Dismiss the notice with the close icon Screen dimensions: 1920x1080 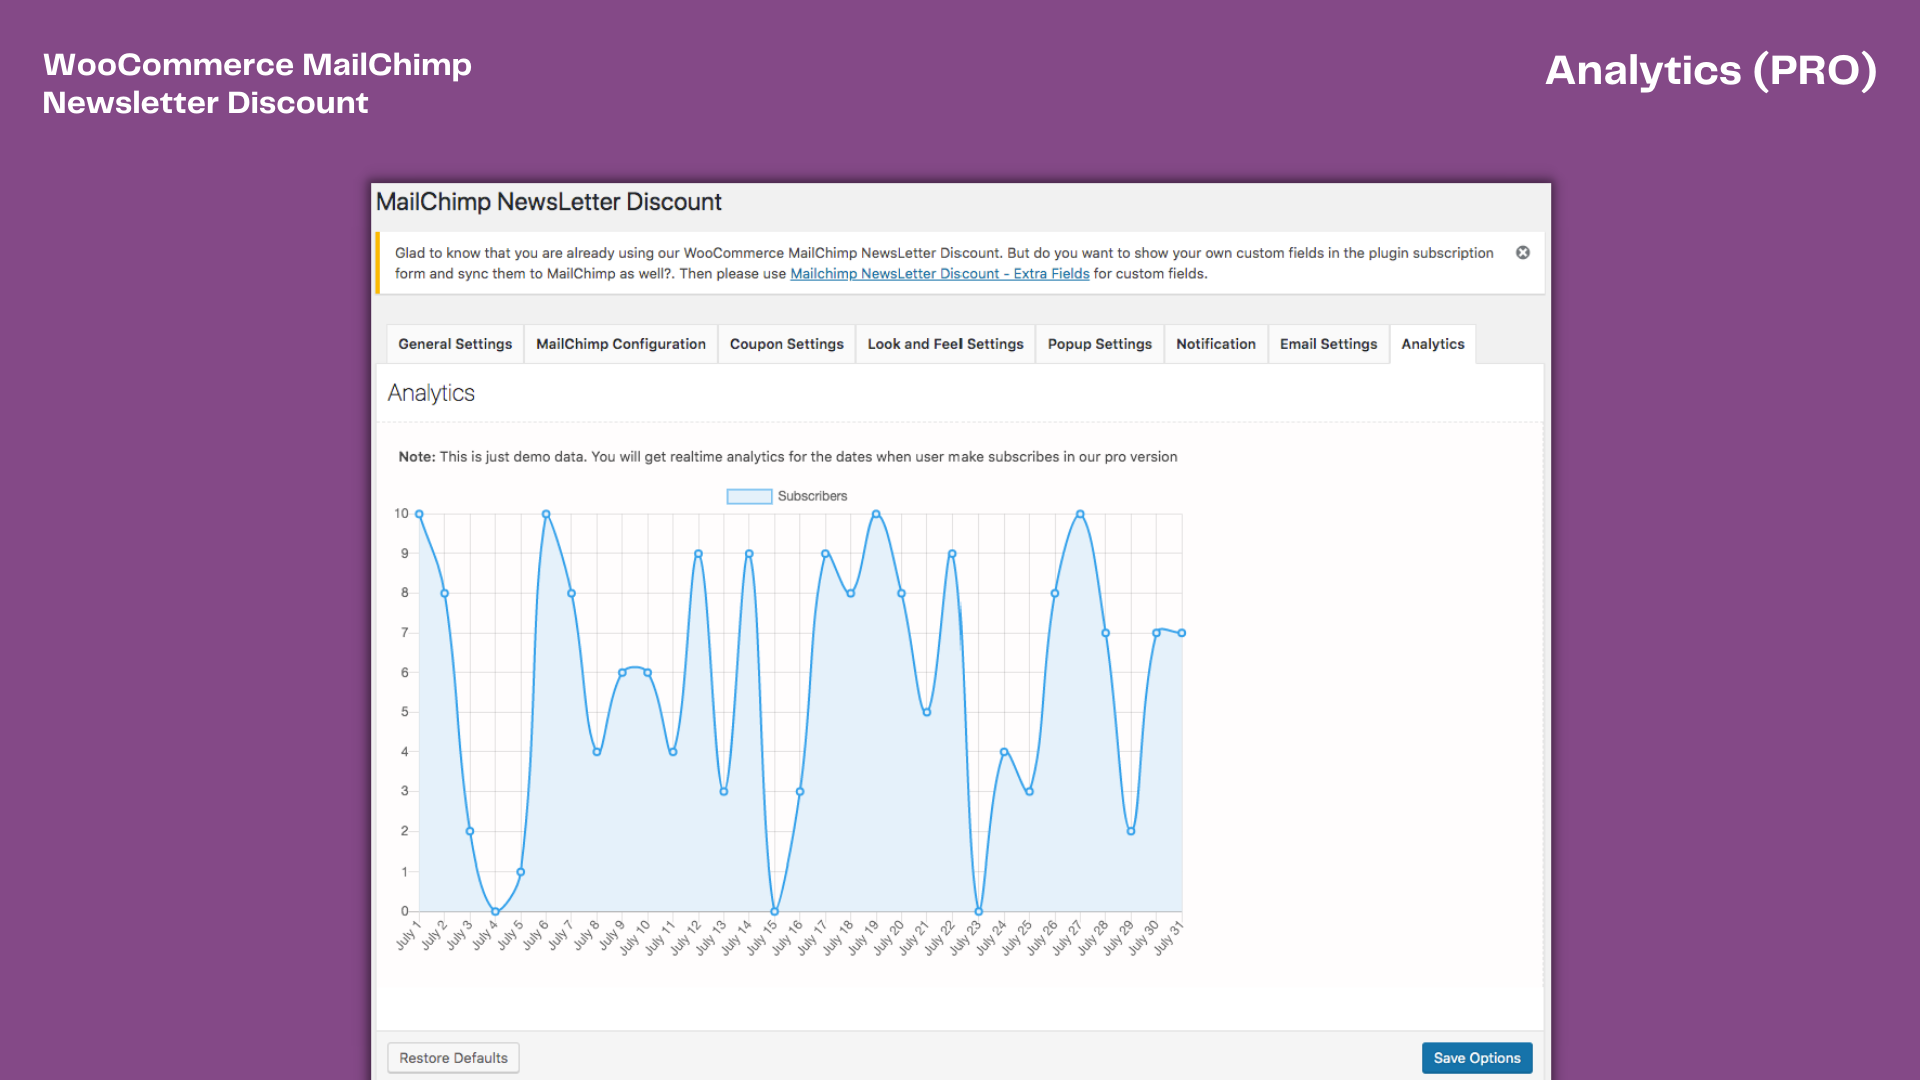[x=1522, y=253]
